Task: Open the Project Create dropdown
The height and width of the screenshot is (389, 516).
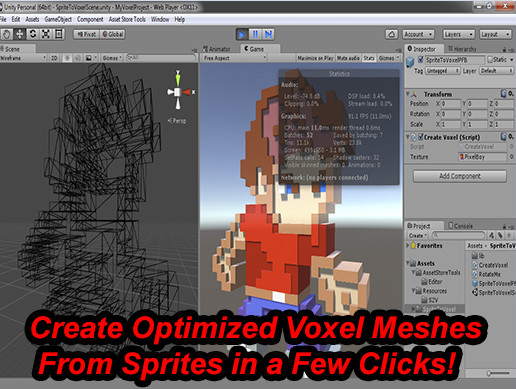Action: pyautogui.click(x=417, y=235)
